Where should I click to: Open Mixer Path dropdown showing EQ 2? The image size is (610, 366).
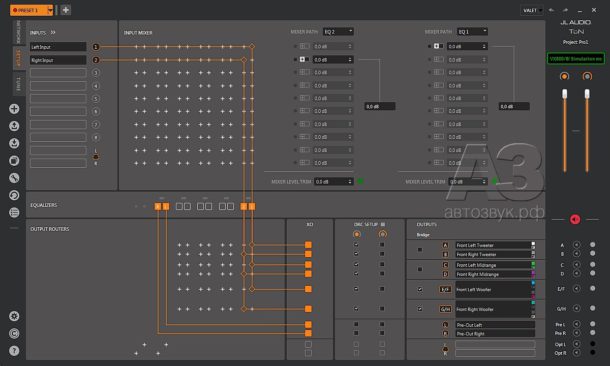(x=338, y=32)
